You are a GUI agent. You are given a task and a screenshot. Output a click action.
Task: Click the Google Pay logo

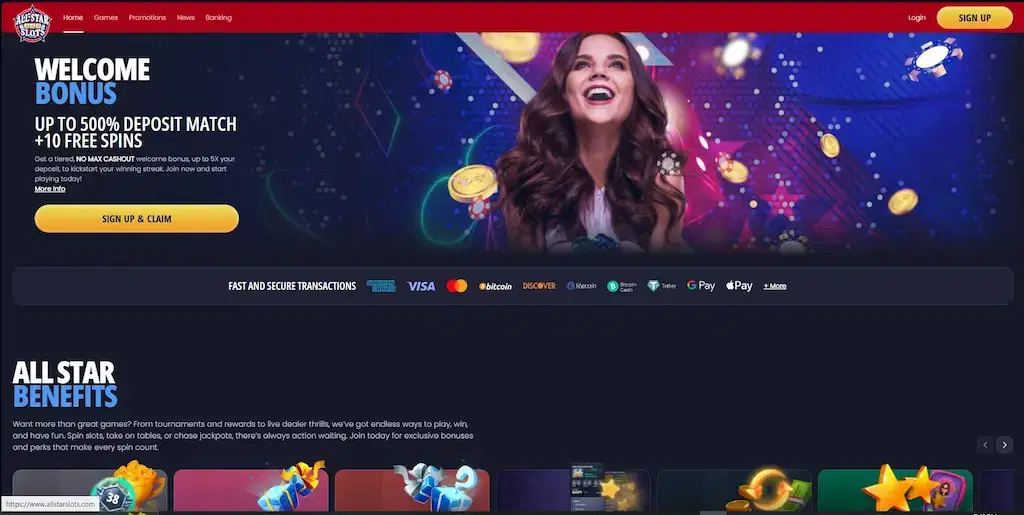pos(701,286)
